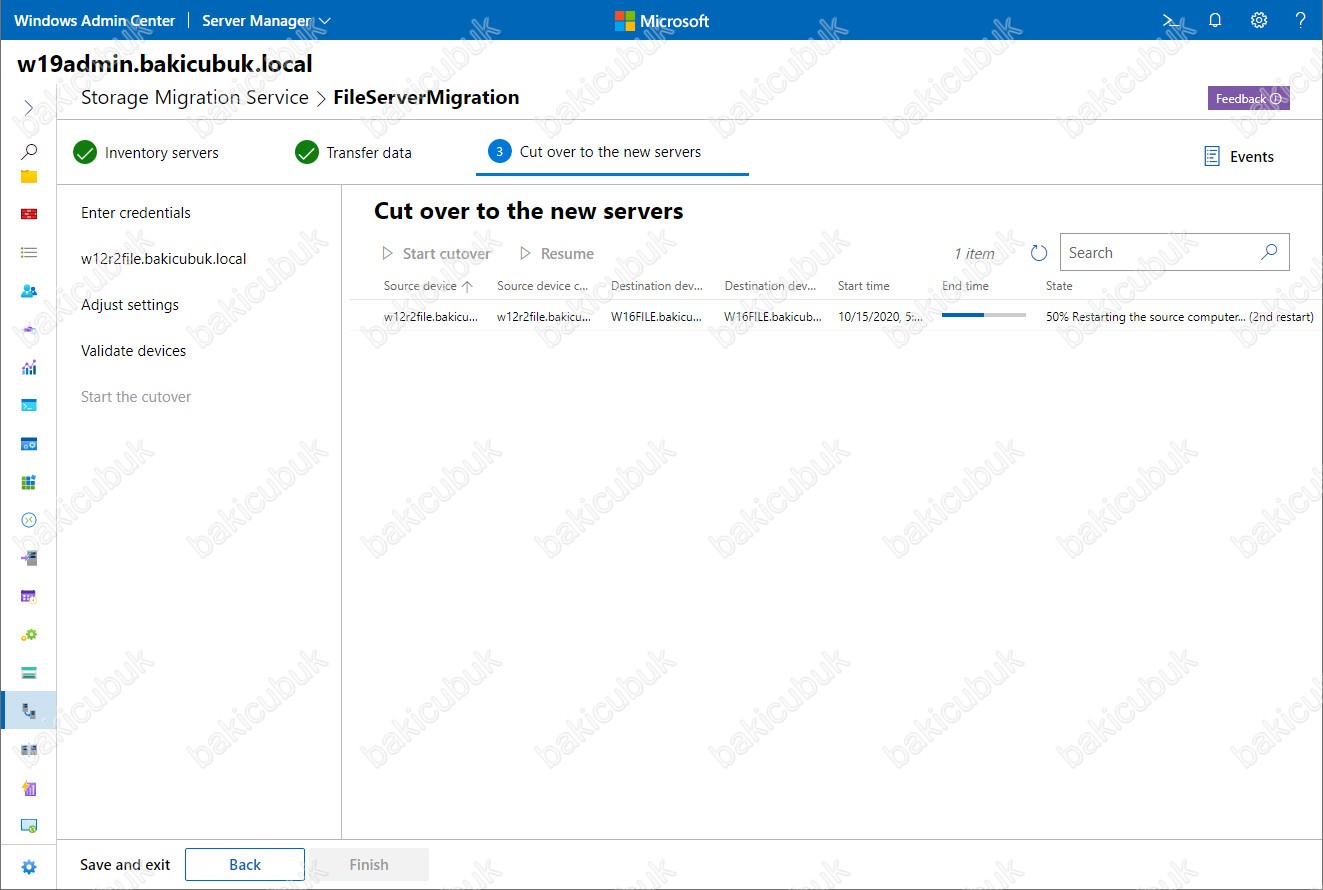
Task: Open the Roles and features icon
Action: (x=29, y=558)
